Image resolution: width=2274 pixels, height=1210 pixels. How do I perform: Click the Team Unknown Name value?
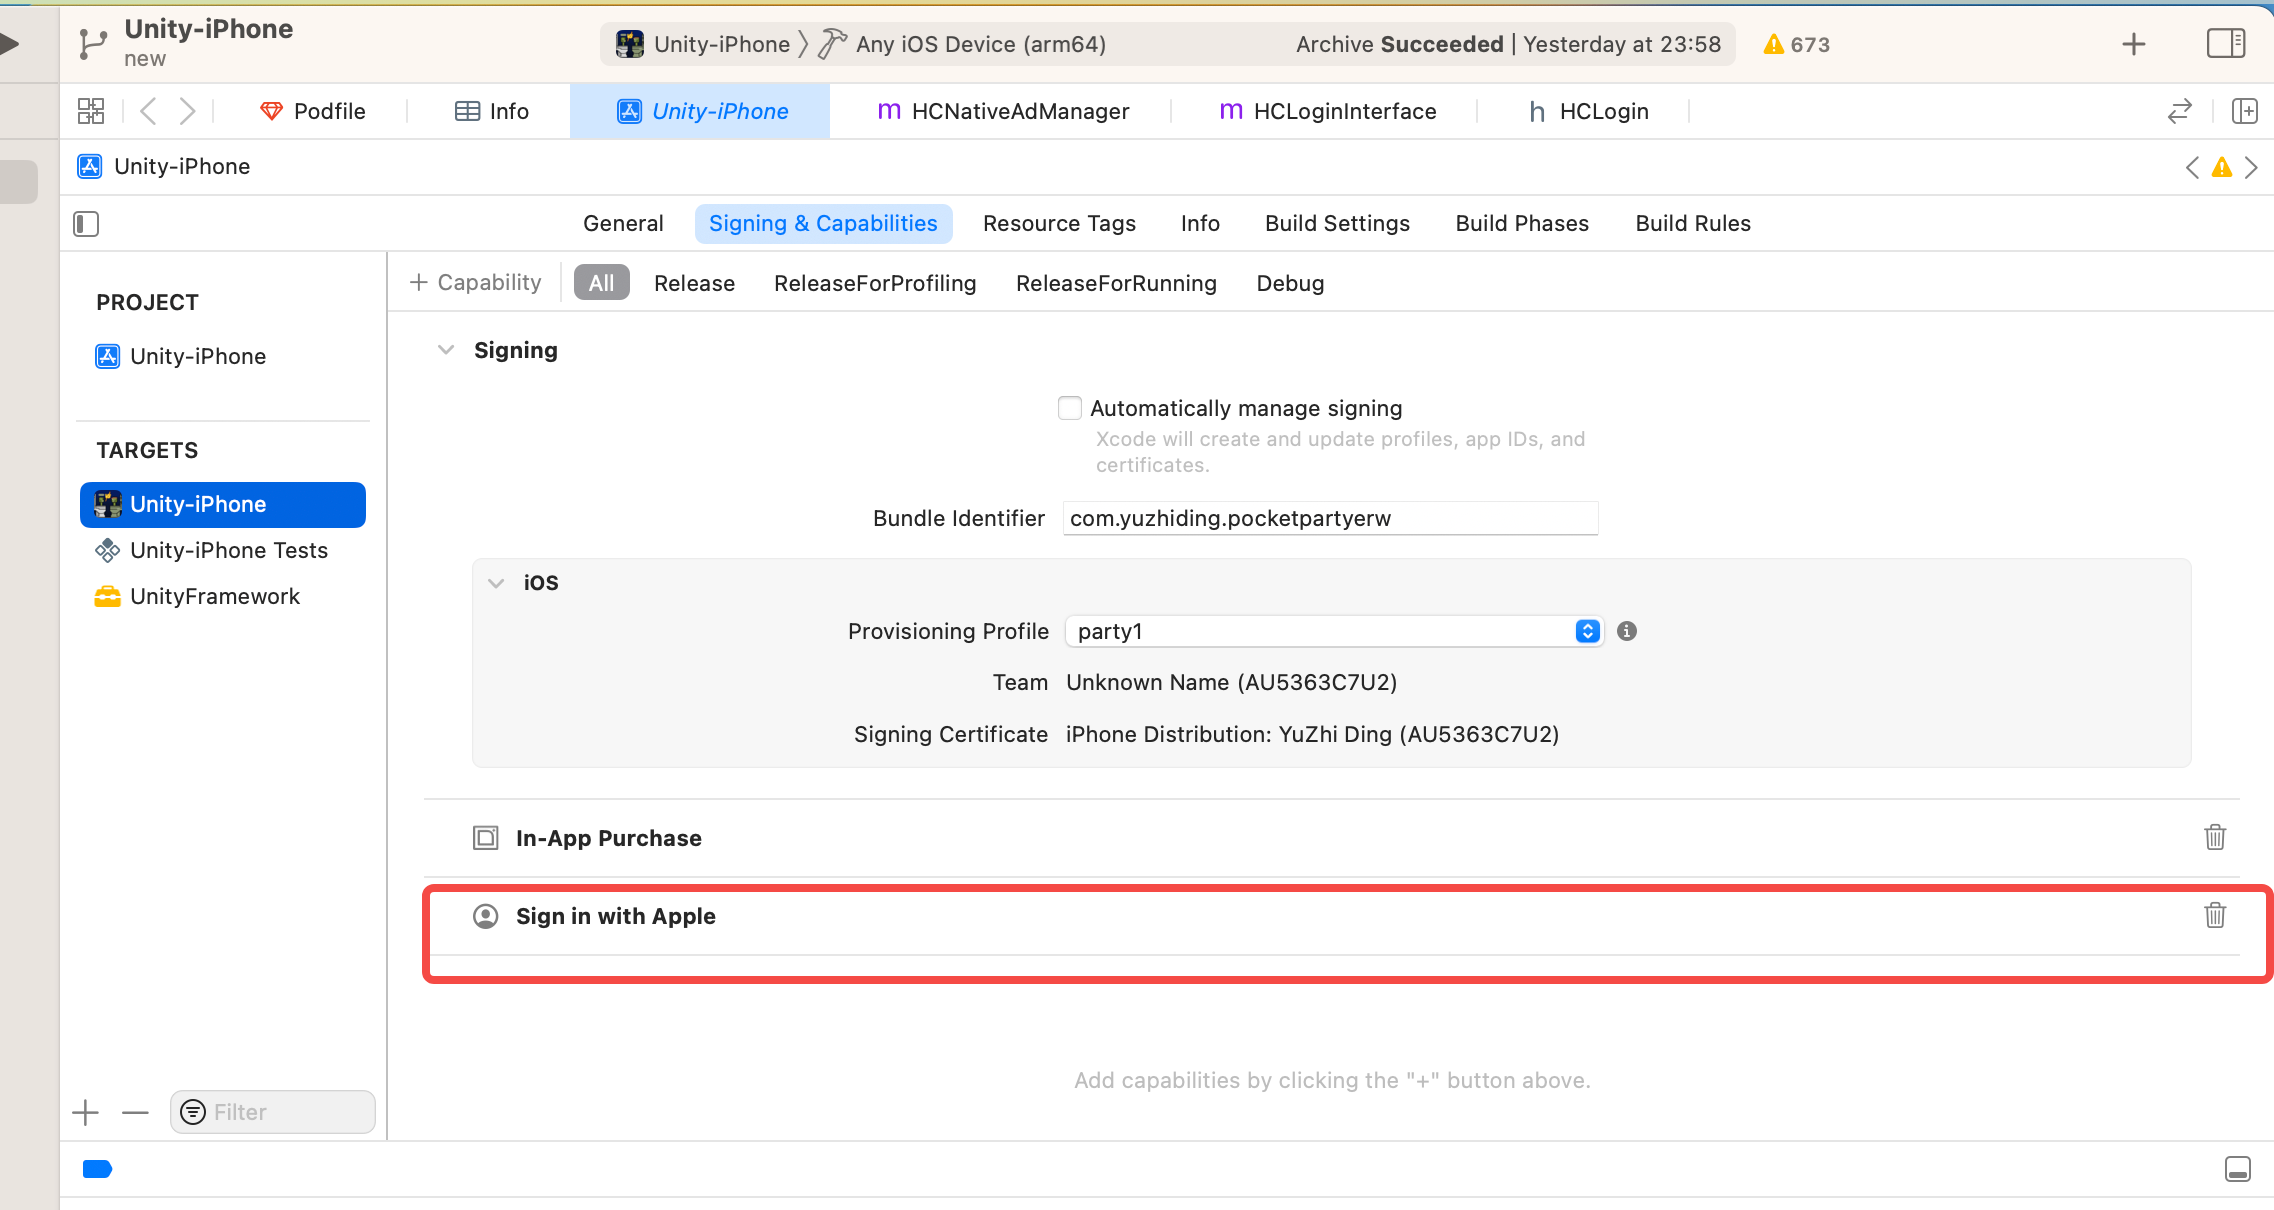click(1231, 683)
